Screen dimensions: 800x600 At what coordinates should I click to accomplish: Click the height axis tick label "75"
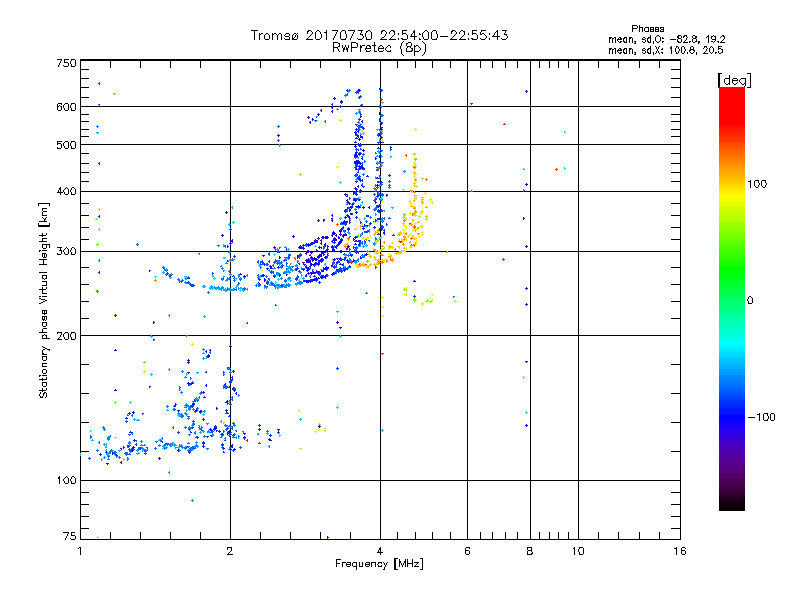[x=70, y=536]
